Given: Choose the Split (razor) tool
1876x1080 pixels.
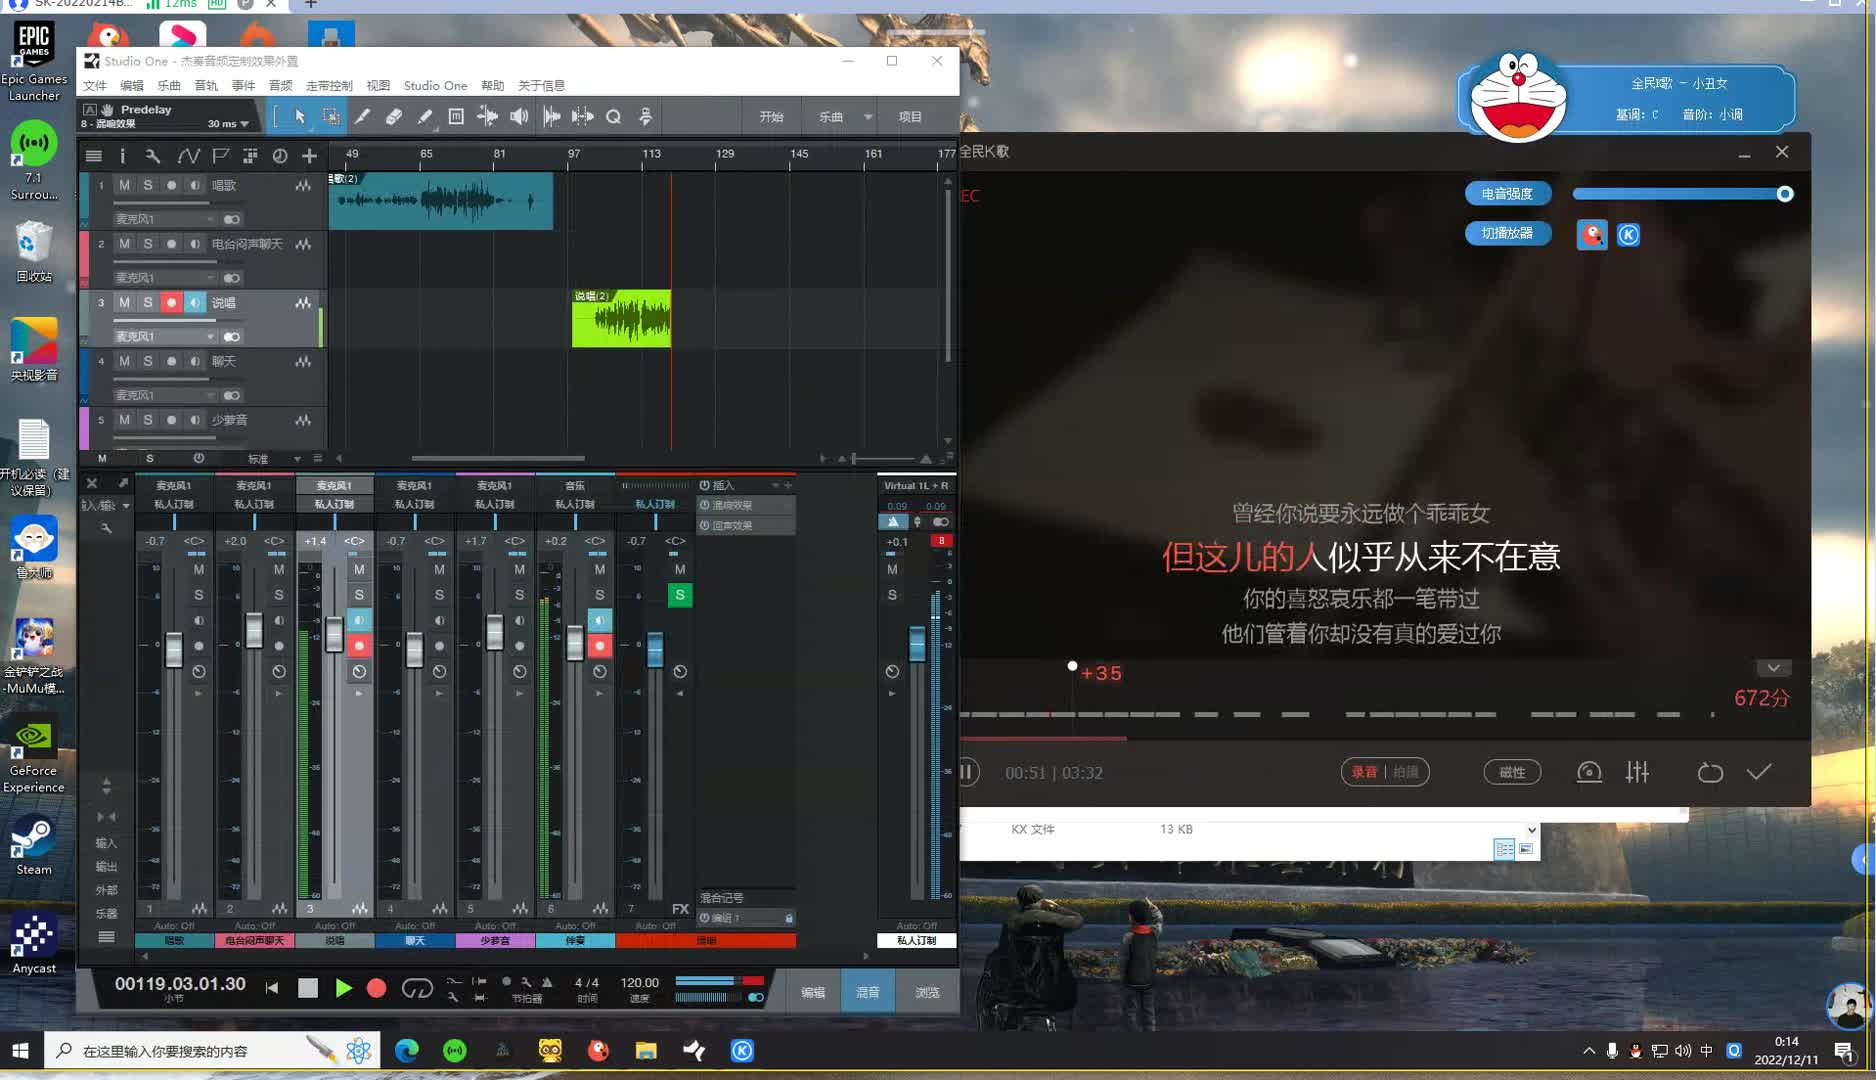Looking at the screenshot, I should 362,117.
